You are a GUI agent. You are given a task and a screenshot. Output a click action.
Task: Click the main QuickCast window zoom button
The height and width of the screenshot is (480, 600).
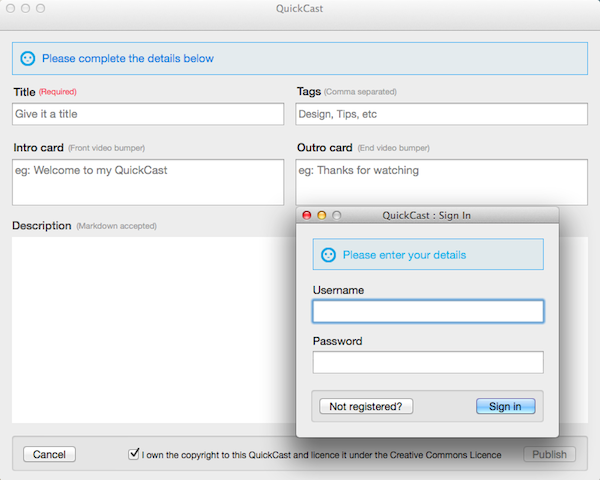[41, 8]
